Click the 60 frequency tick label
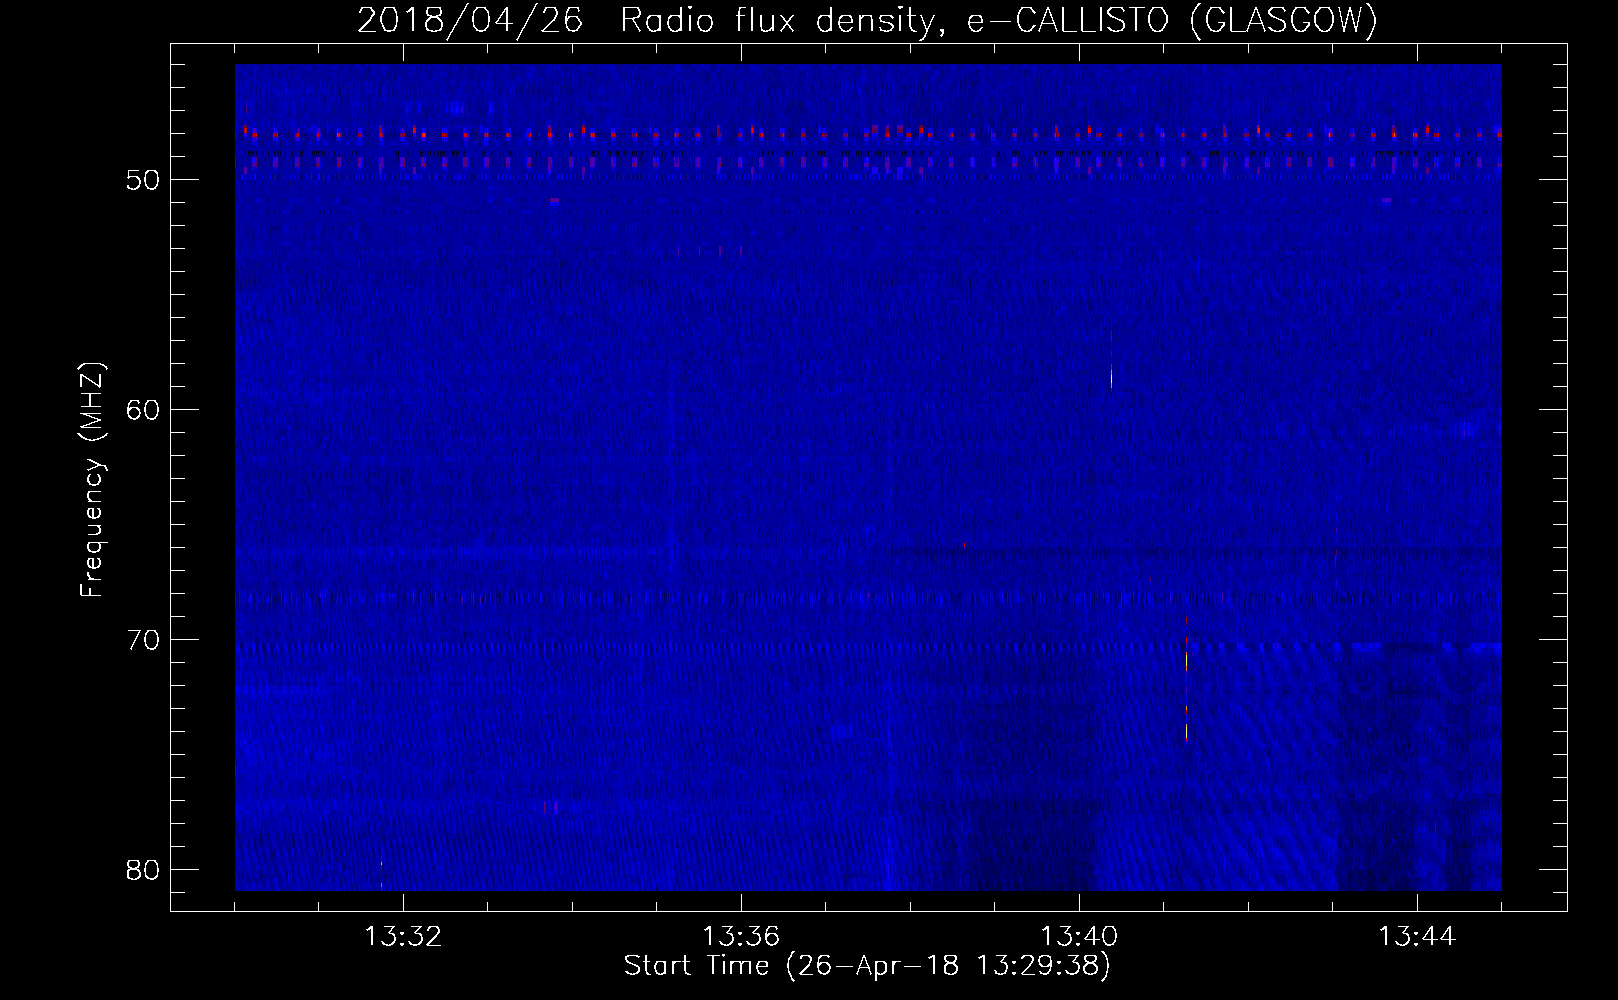The image size is (1618, 1000). [144, 410]
